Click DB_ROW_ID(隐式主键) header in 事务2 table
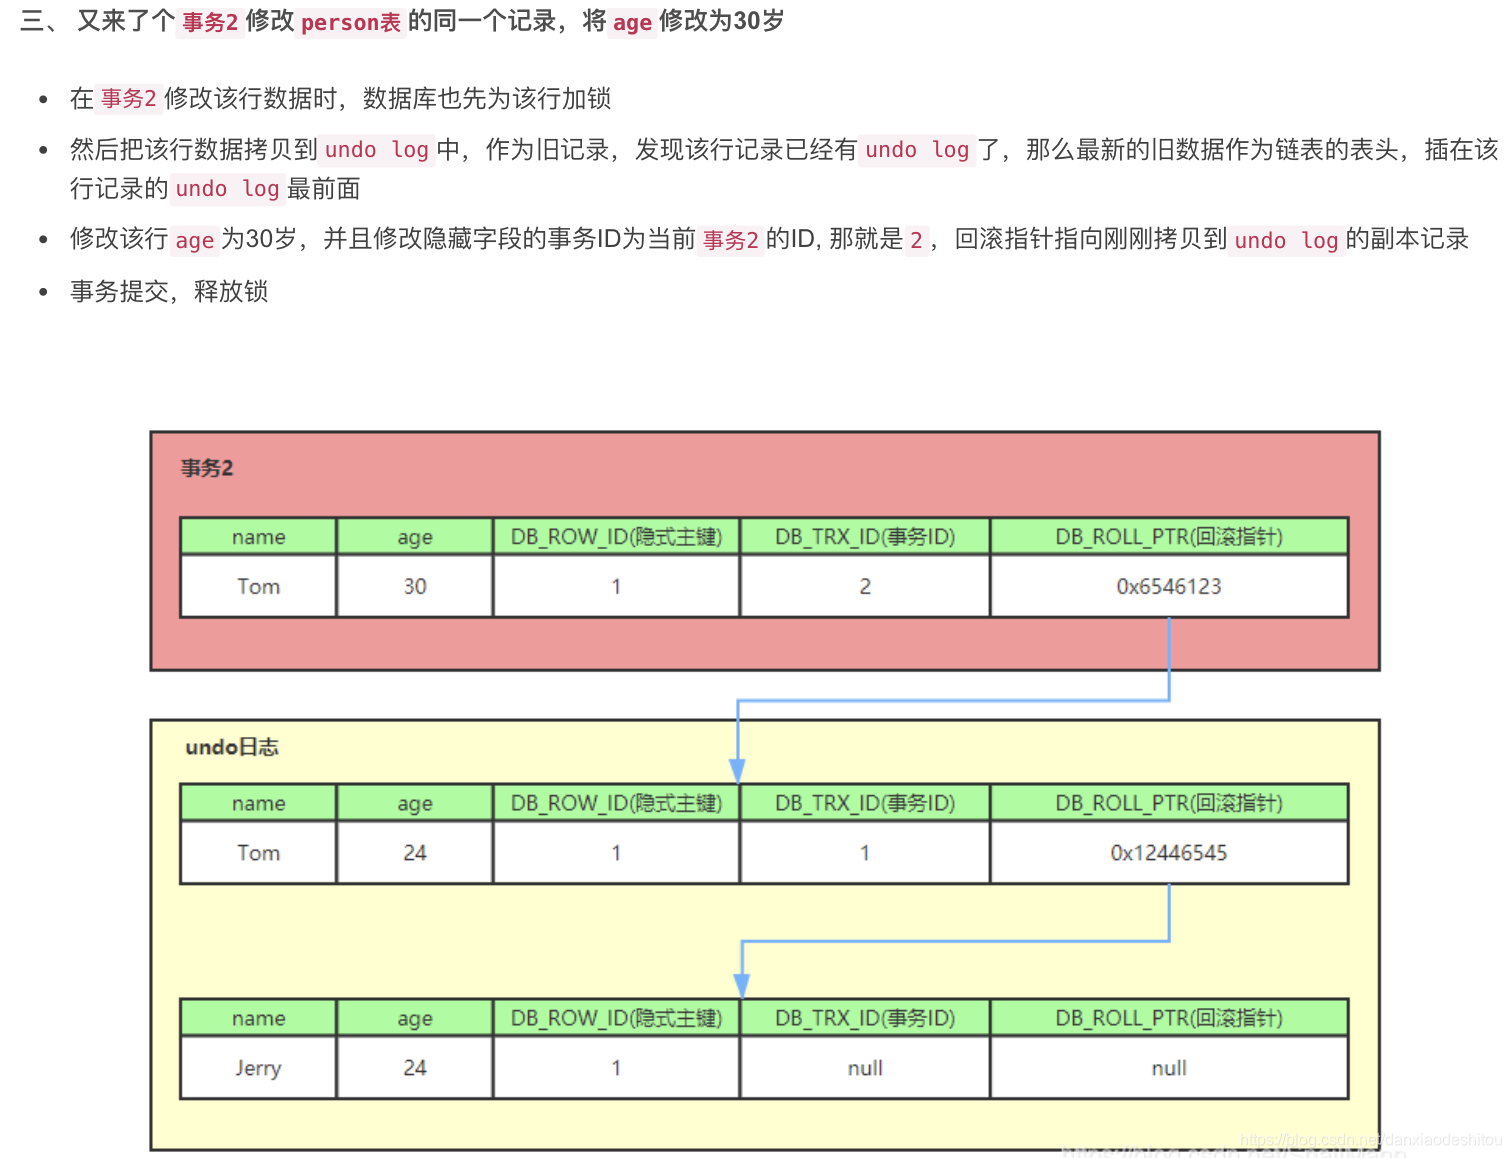Viewport: 1511px width, 1158px height. pyautogui.click(x=616, y=537)
